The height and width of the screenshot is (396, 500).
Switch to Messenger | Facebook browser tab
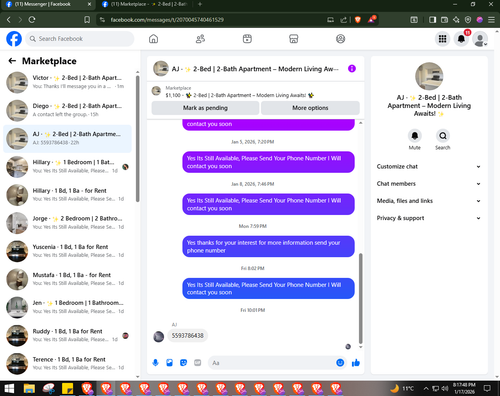(48, 4)
